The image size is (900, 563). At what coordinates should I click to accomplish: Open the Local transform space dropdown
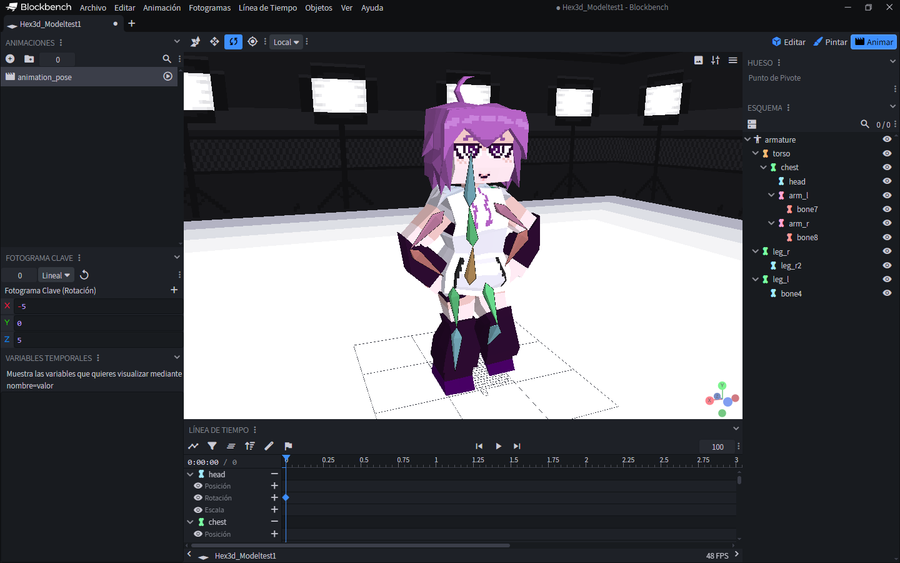pyautogui.click(x=286, y=42)
